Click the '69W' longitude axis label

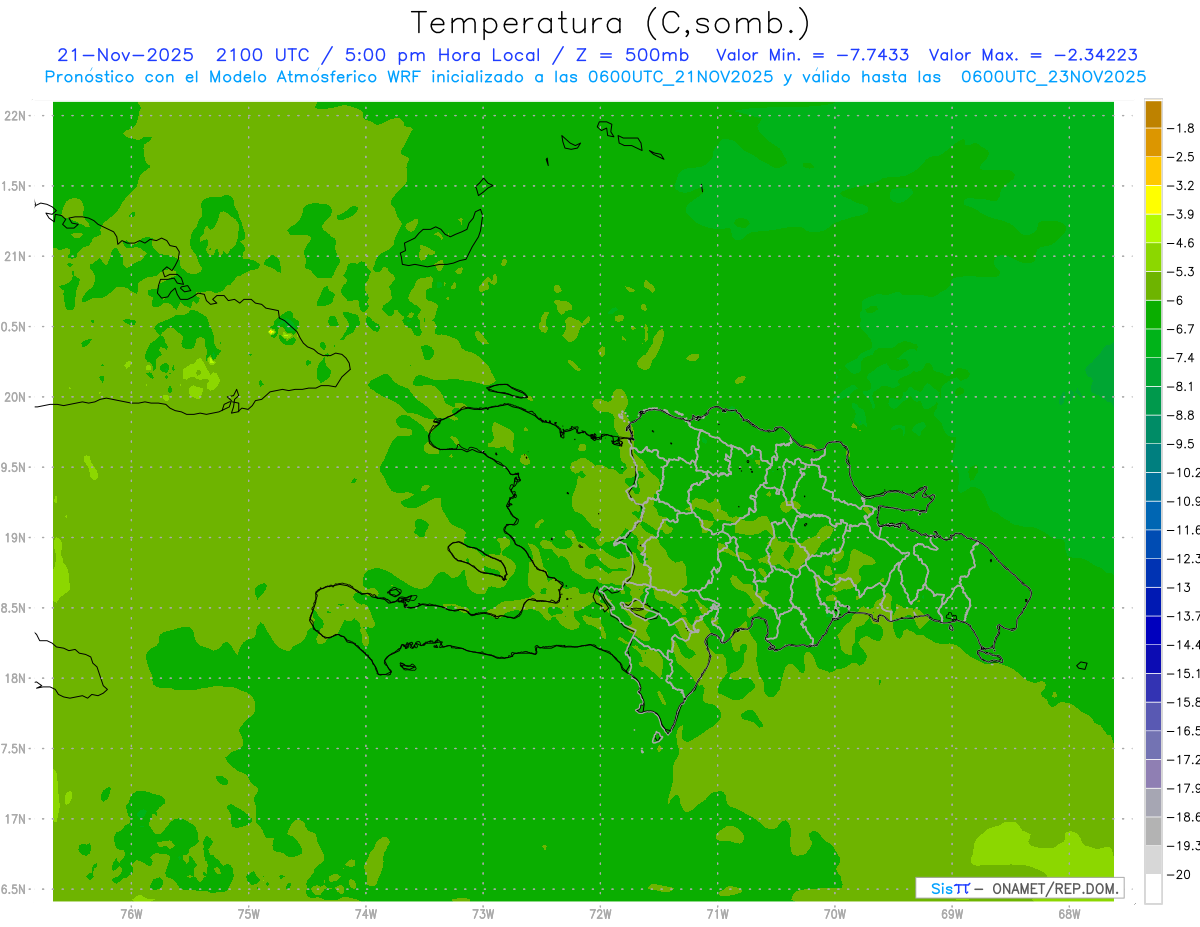952,913
